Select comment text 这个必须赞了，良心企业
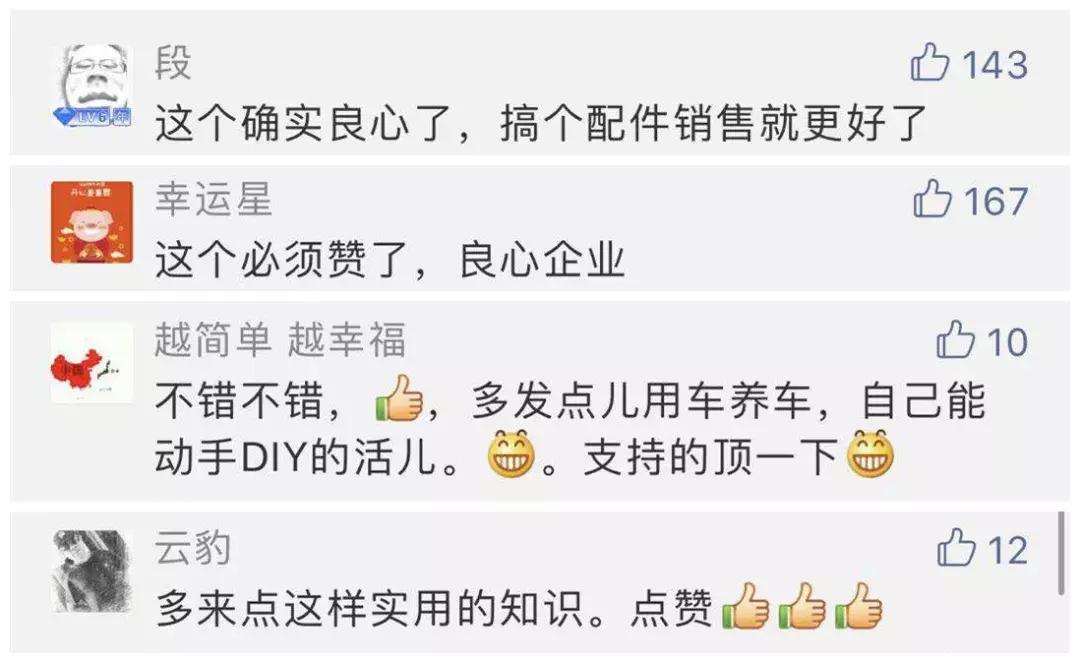 click(390, 260)
